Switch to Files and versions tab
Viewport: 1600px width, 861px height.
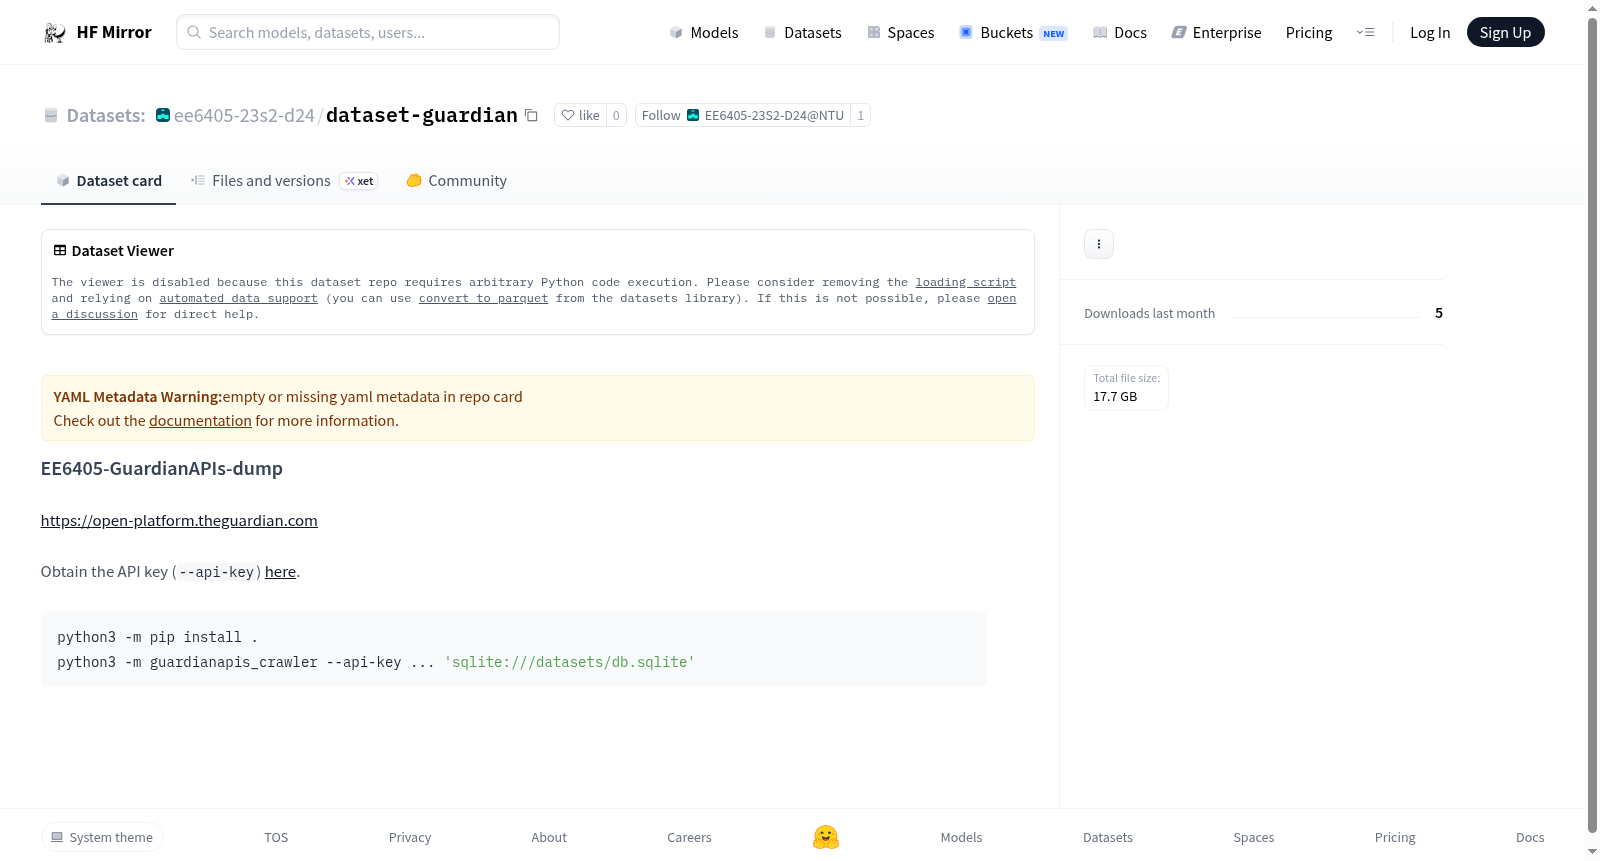284,181
